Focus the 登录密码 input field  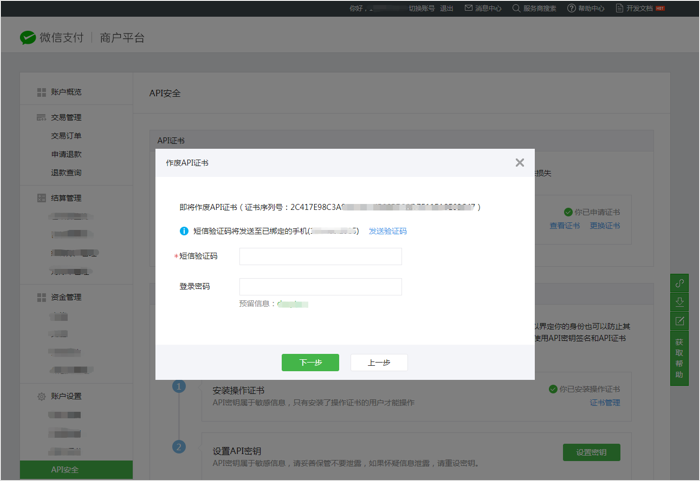(x=321, y=287)
